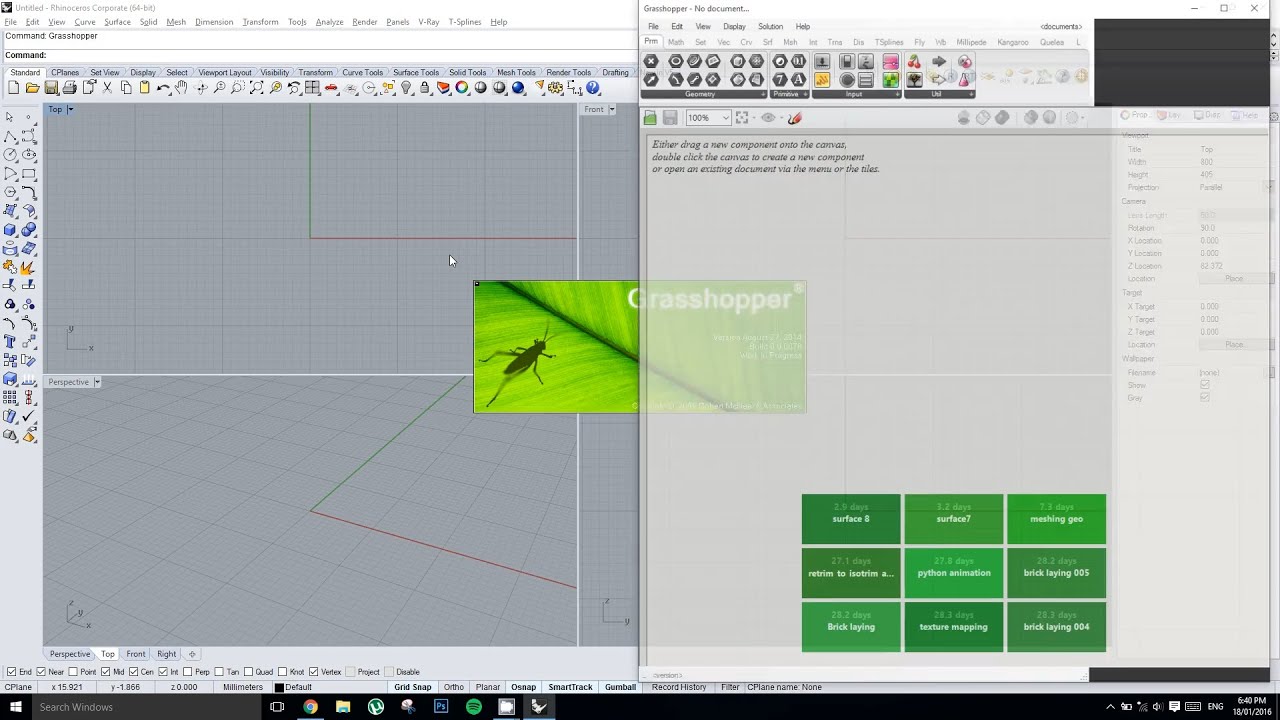
Task: Expand the Primitive group plus button
Action: pyautogui.click(x=806, y=94)
